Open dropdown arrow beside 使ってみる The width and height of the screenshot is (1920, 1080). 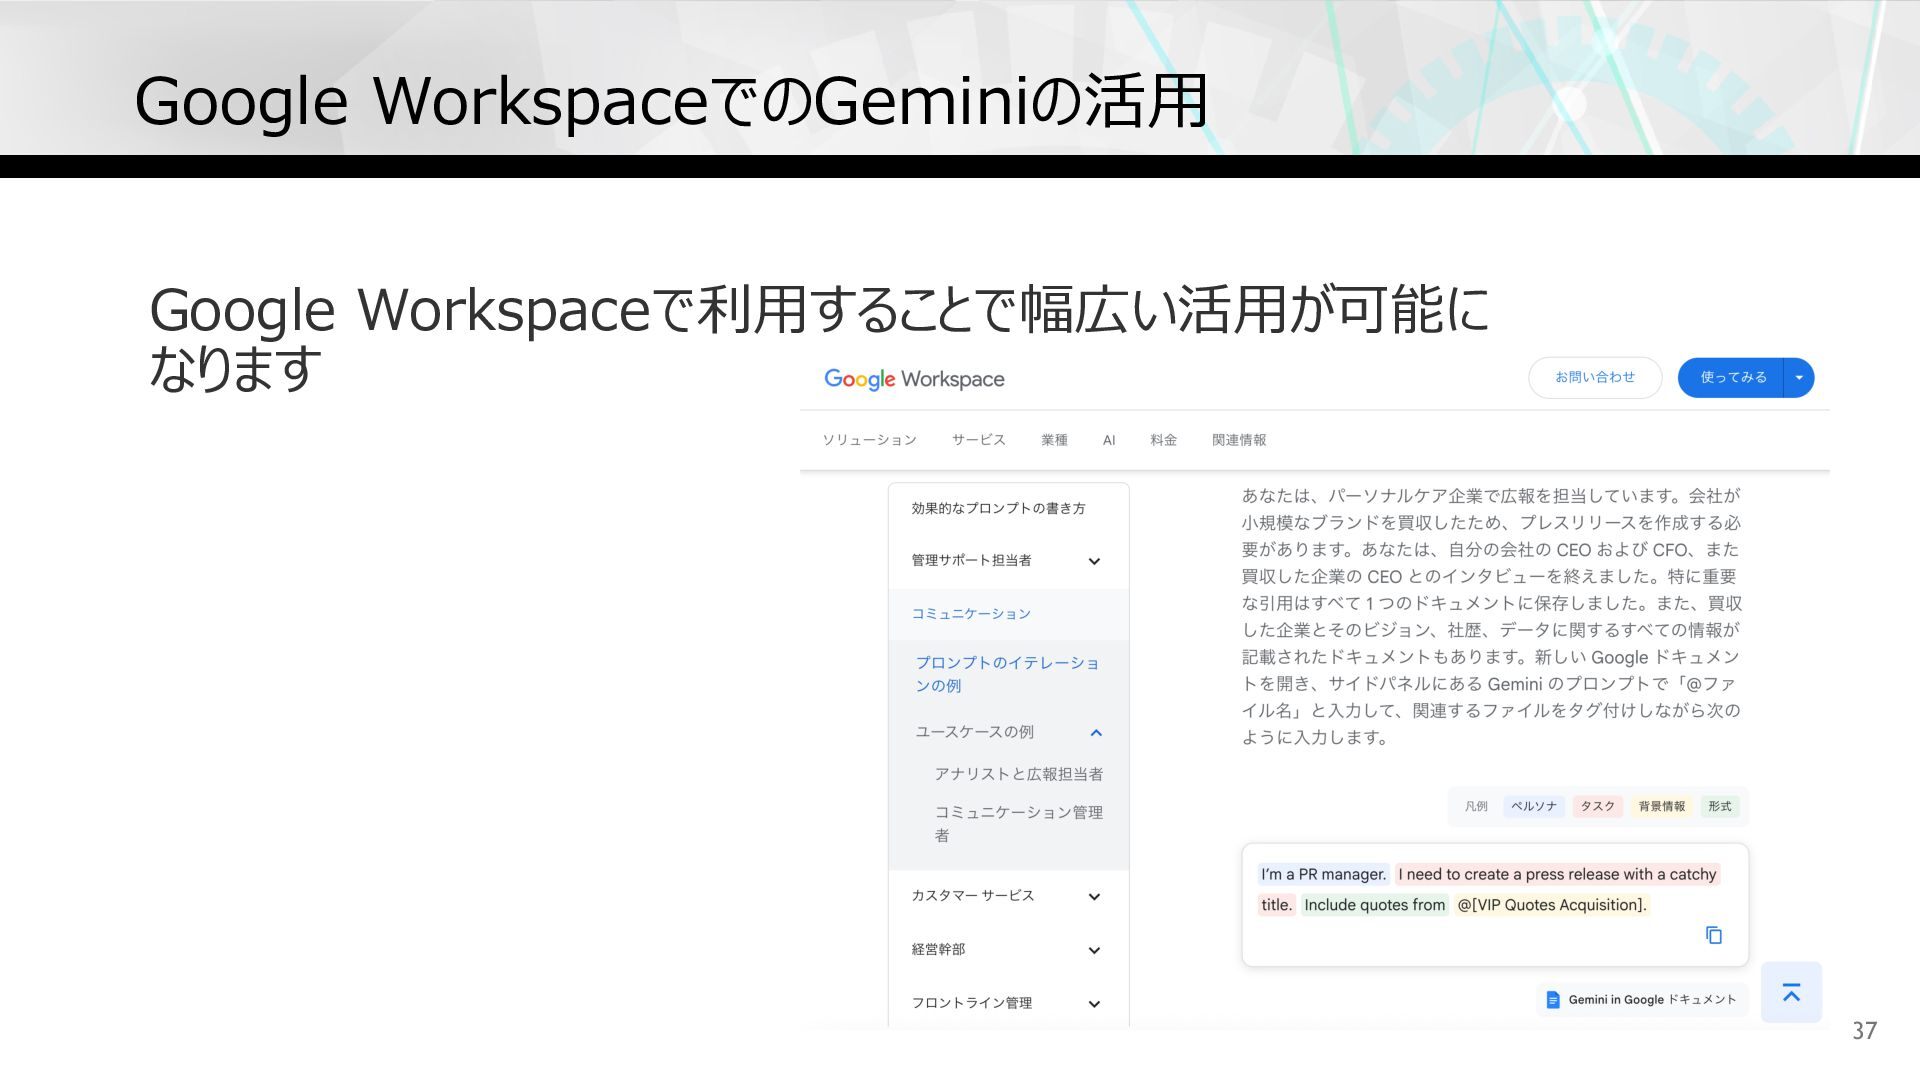(1799, 378)
